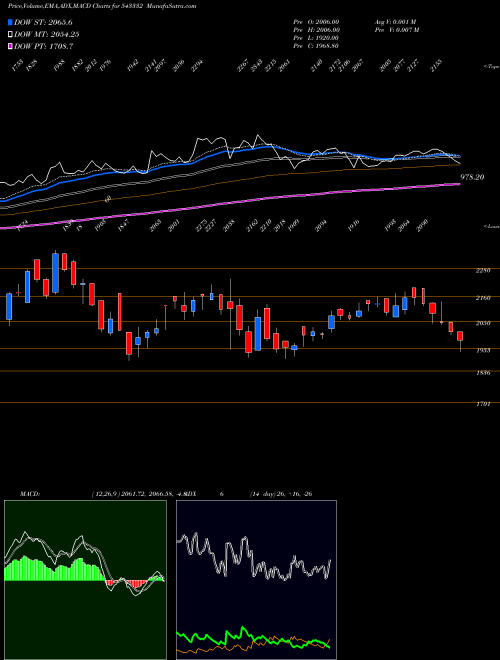Click the 1933 price axis label
This screenshot has width=500, height=660.
pyautogui.click(x=483, y=350)
